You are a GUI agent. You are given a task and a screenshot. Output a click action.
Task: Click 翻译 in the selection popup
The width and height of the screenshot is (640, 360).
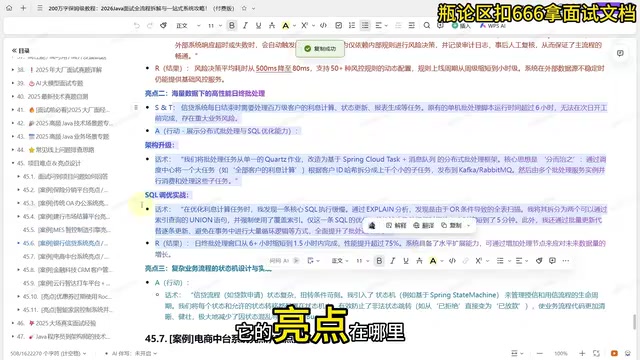click(x=424, y=225)
